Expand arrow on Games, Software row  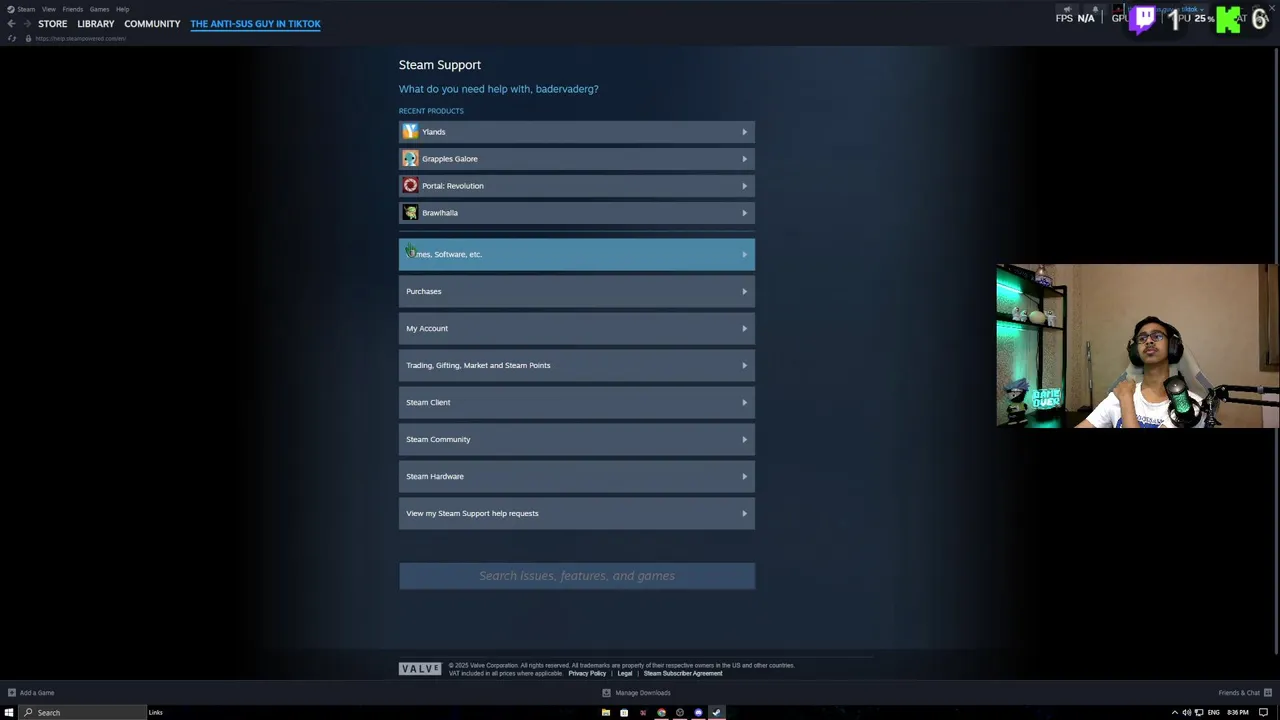tap(744, 254)
